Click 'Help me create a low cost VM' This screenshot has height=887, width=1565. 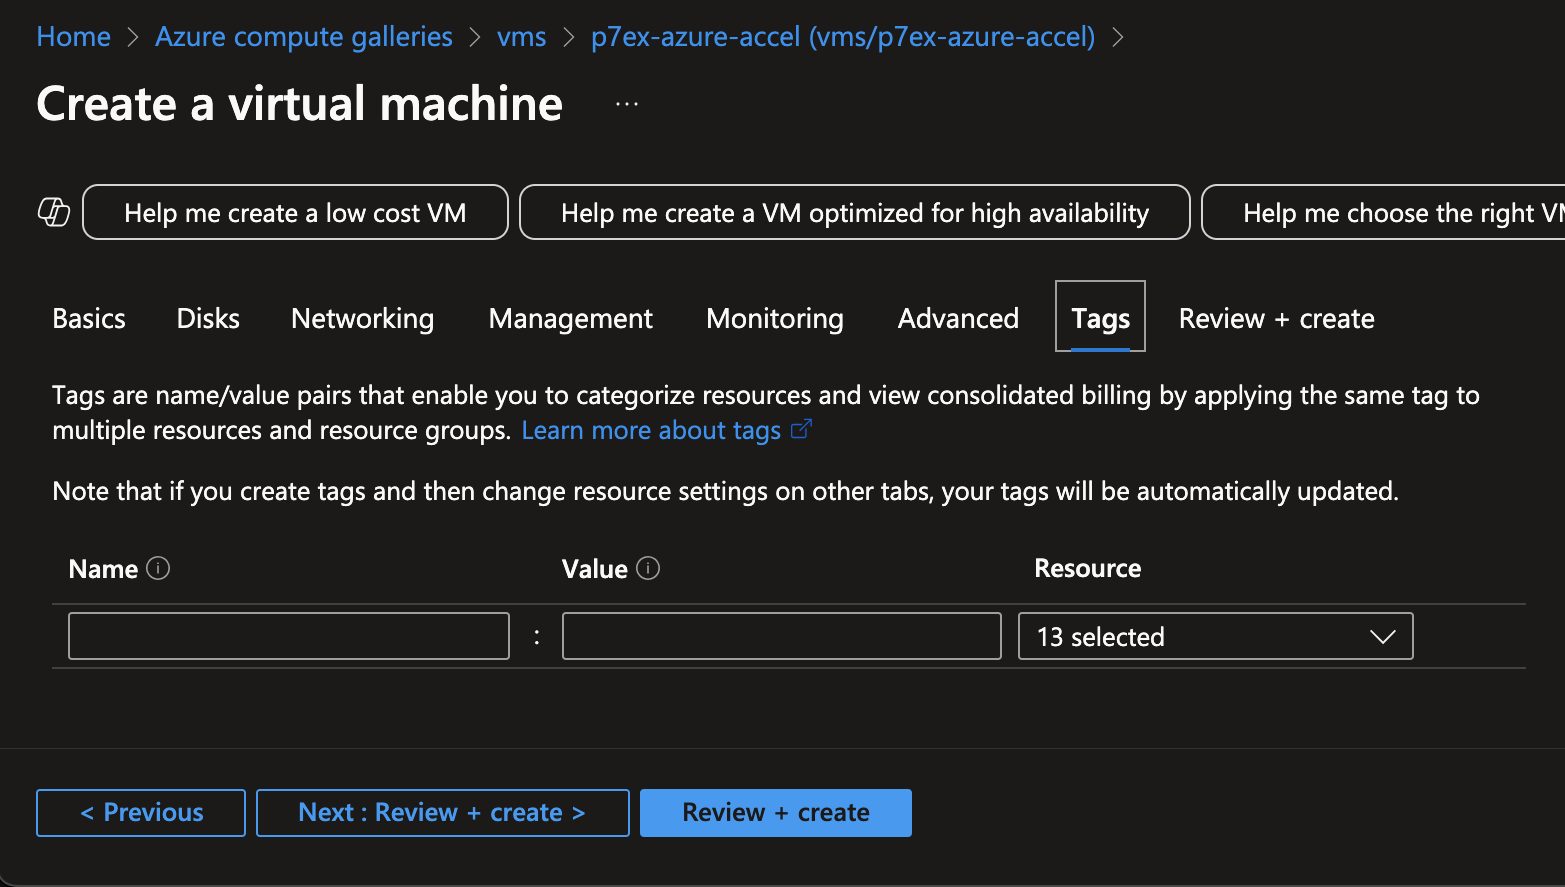point(295,212)
